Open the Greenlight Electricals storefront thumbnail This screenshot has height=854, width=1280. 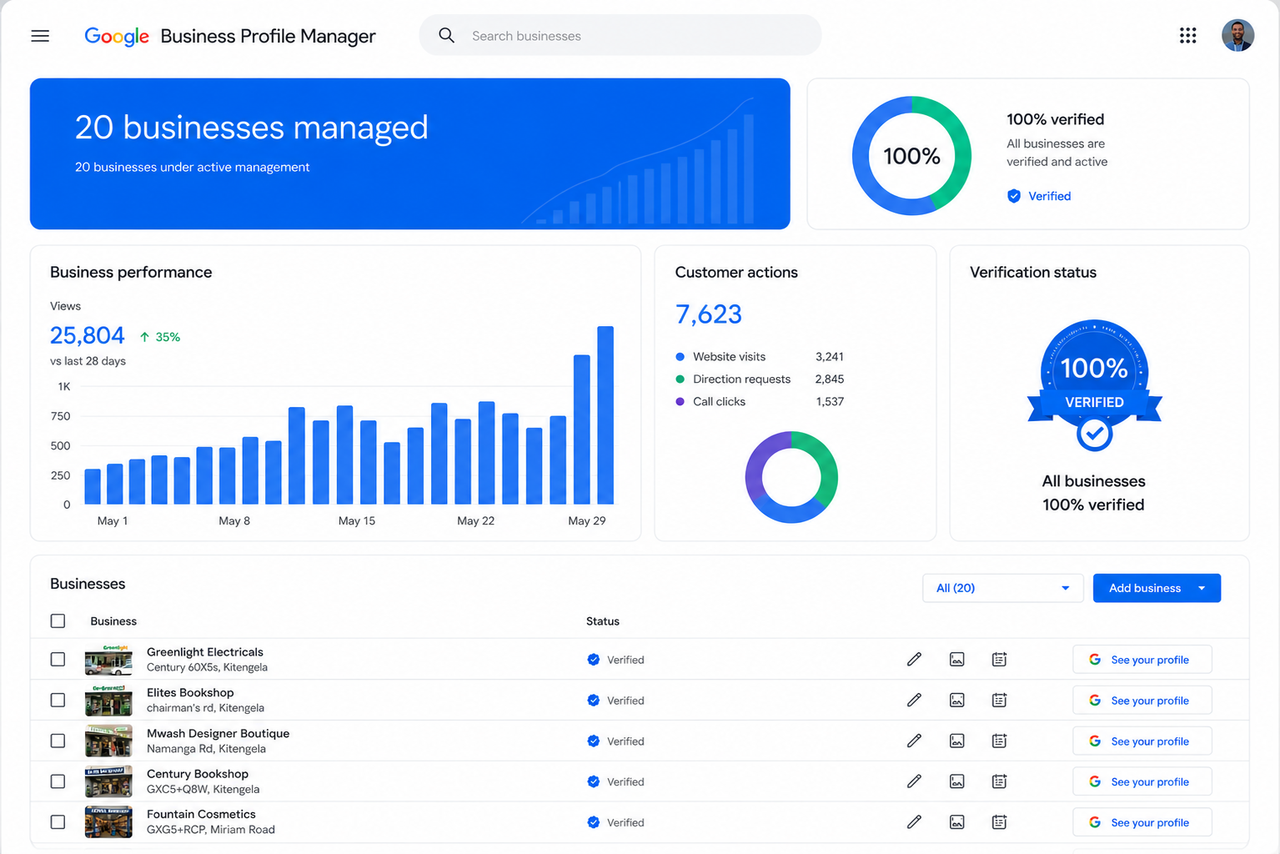(108, 659)
